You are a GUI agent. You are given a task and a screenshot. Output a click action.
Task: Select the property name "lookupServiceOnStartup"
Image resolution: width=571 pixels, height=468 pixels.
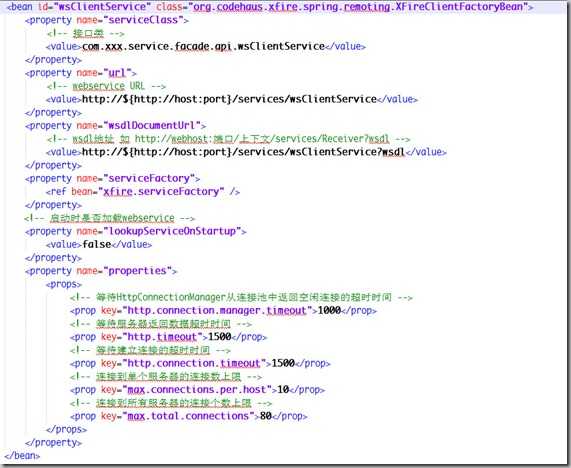point(172,231)
